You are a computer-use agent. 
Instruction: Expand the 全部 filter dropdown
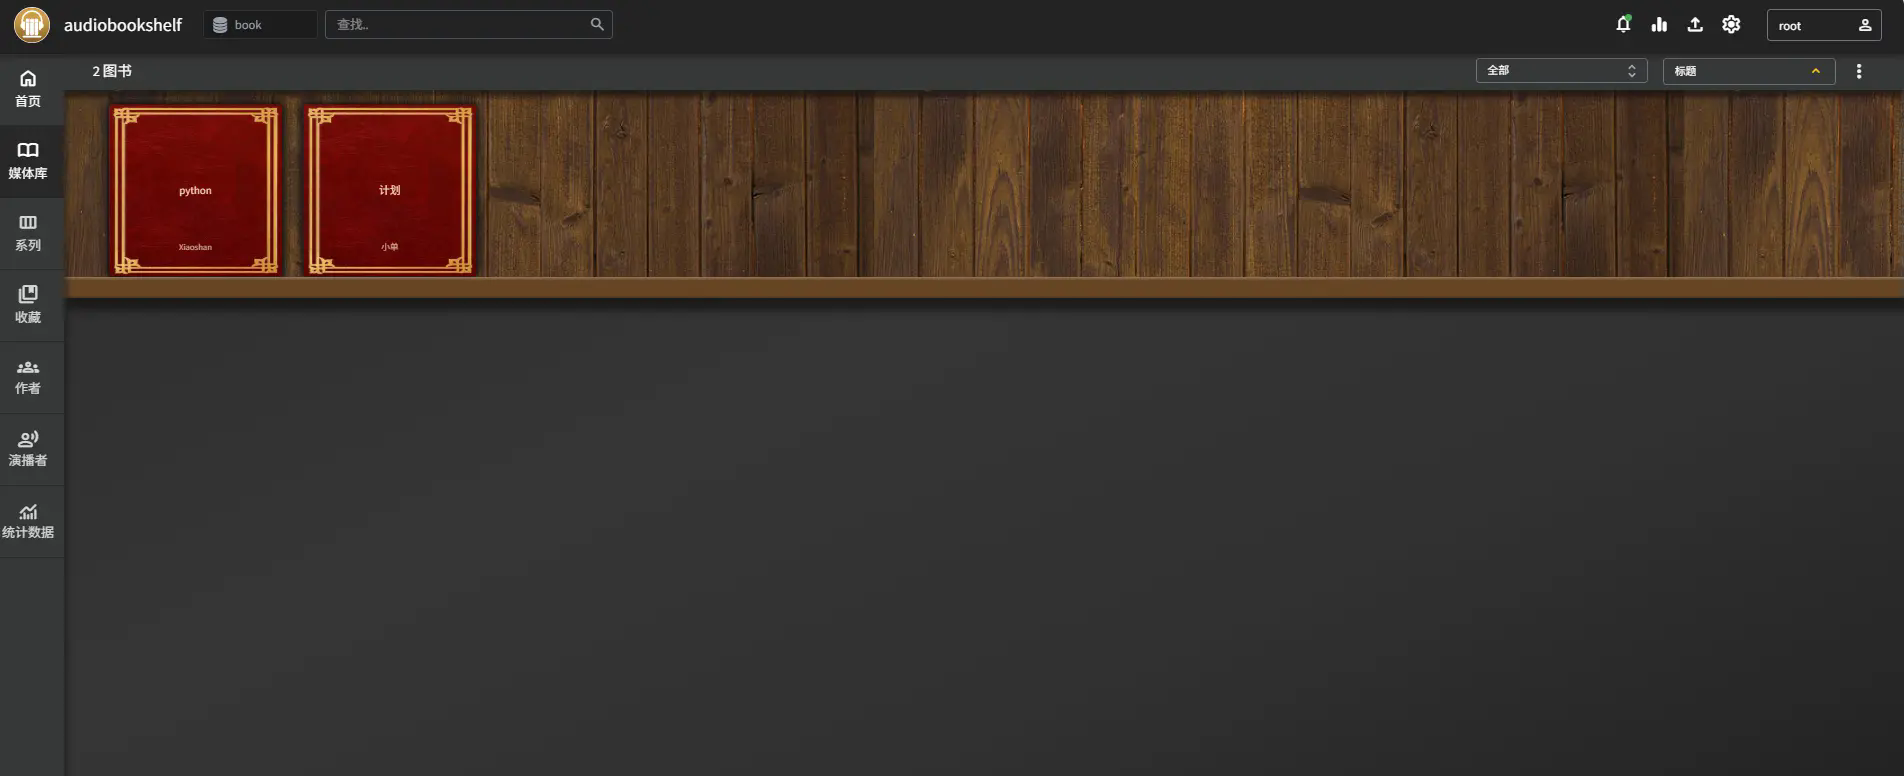(1561, 71)
